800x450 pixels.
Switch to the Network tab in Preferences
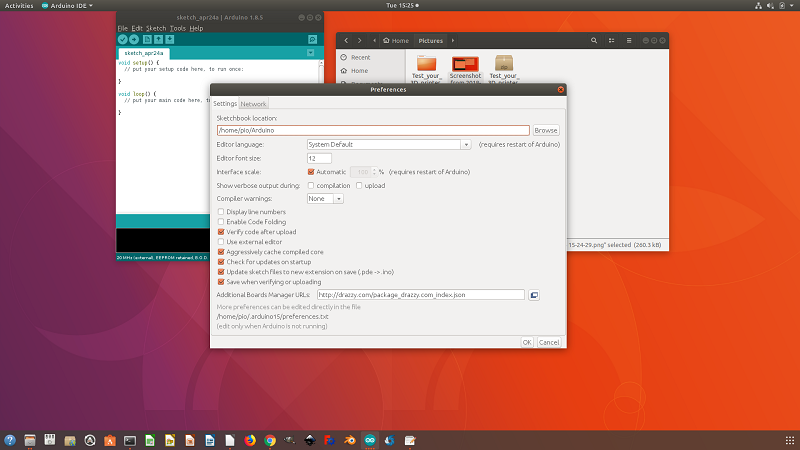pos(254,104)
